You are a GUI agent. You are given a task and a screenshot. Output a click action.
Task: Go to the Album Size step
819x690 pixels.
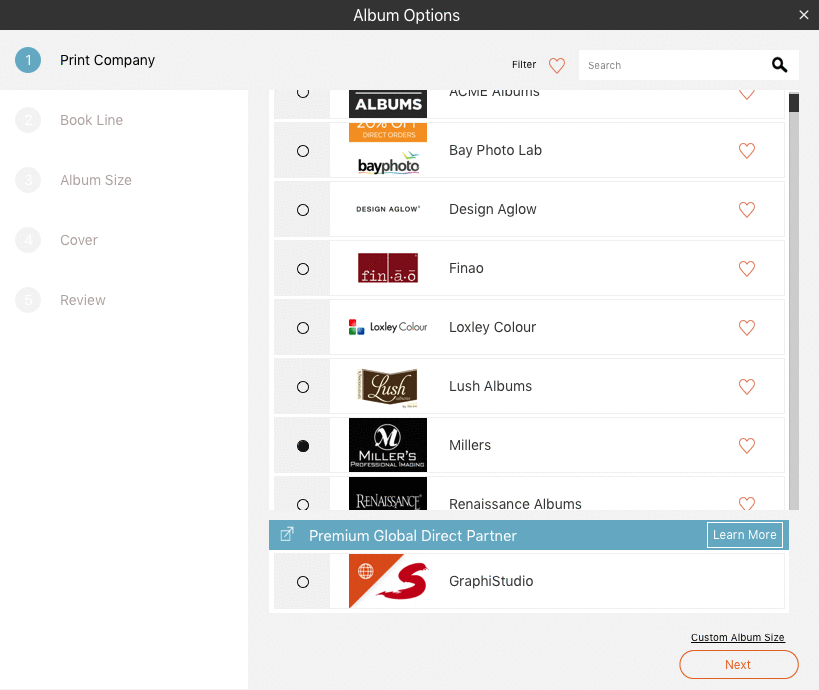click(x=96, y=180)
